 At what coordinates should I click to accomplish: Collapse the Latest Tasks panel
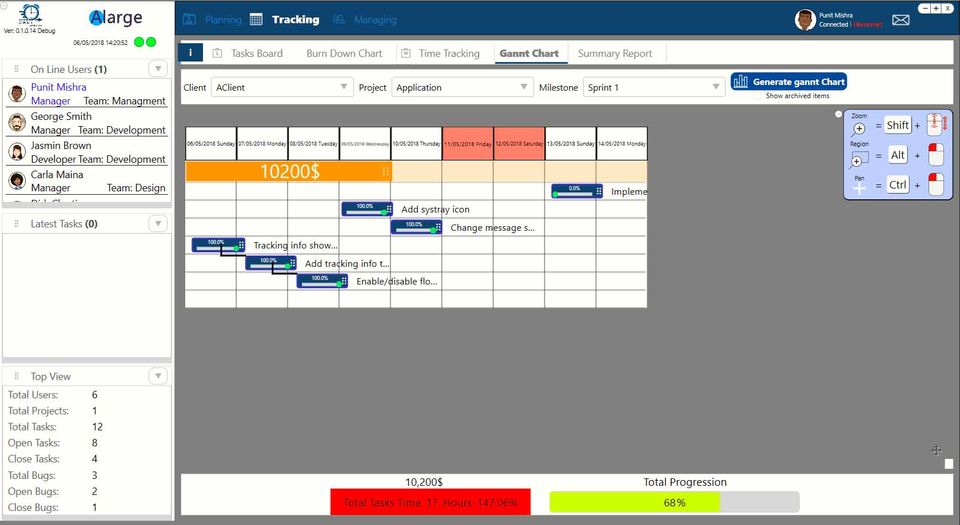click(x=158, y=223)
